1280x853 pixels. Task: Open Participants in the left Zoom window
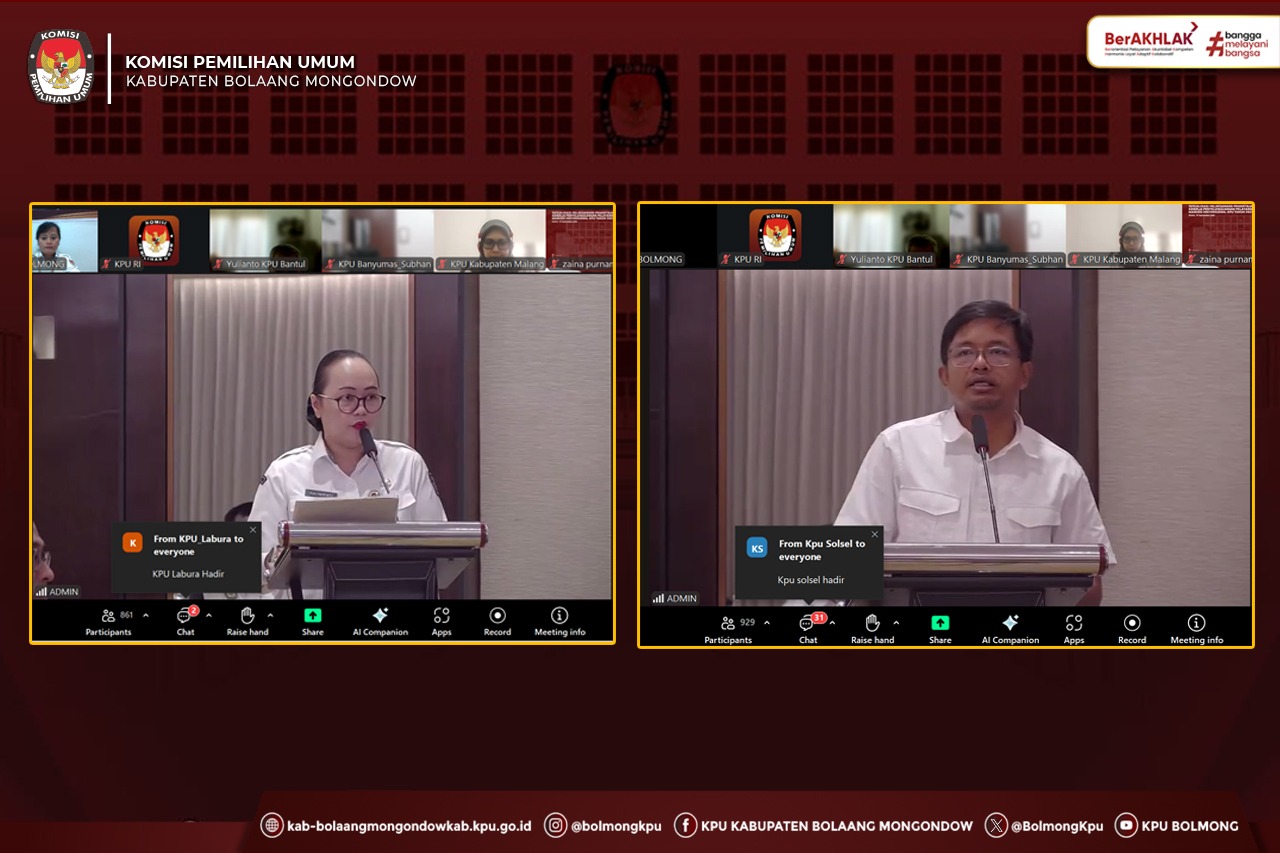tap(109, 620)
